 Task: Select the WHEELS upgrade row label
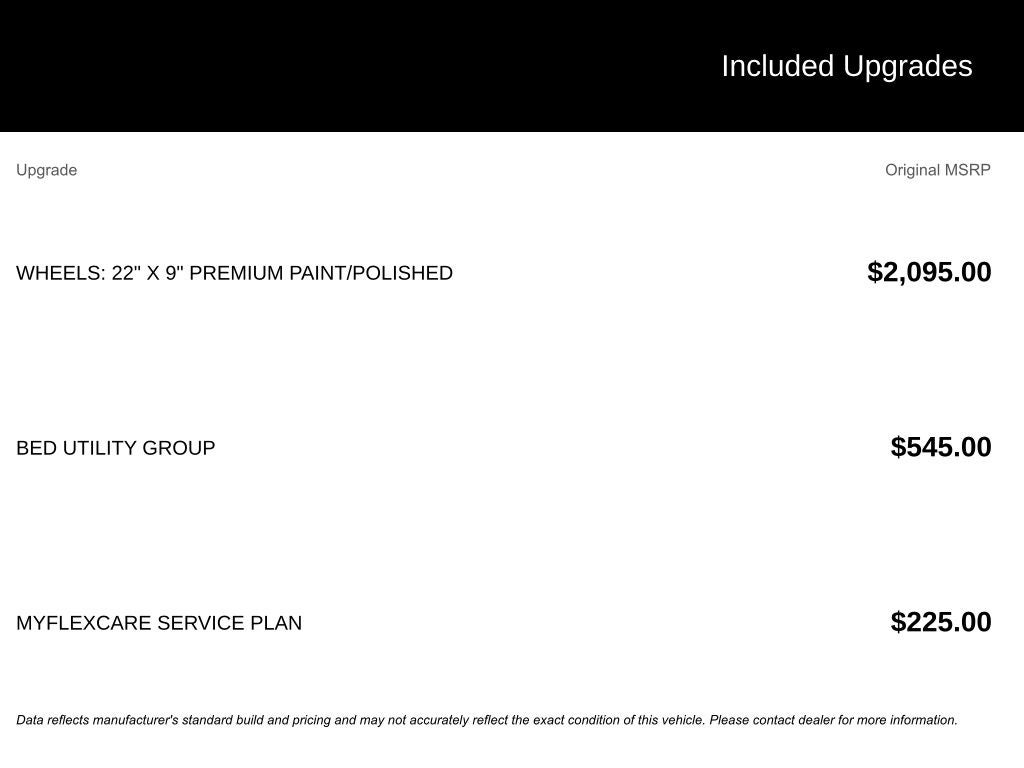coord(234,273)
